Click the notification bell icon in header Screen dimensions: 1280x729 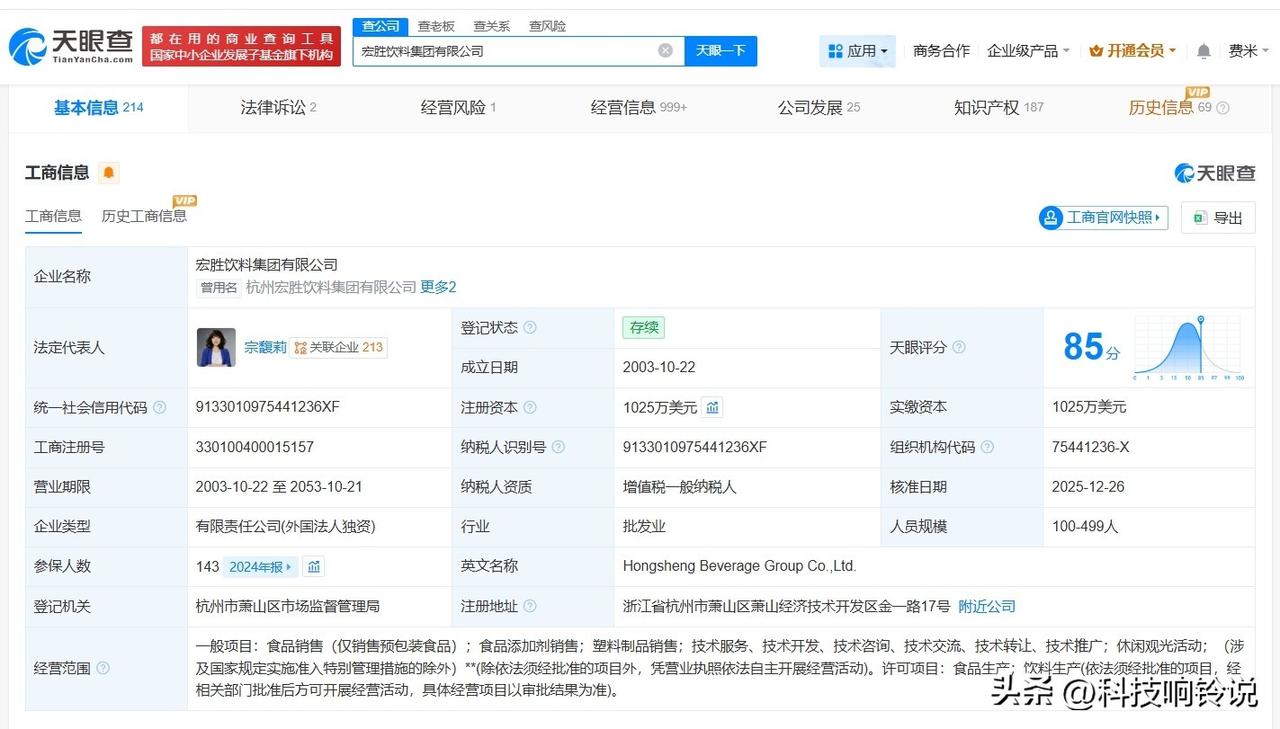[1203, 51]
